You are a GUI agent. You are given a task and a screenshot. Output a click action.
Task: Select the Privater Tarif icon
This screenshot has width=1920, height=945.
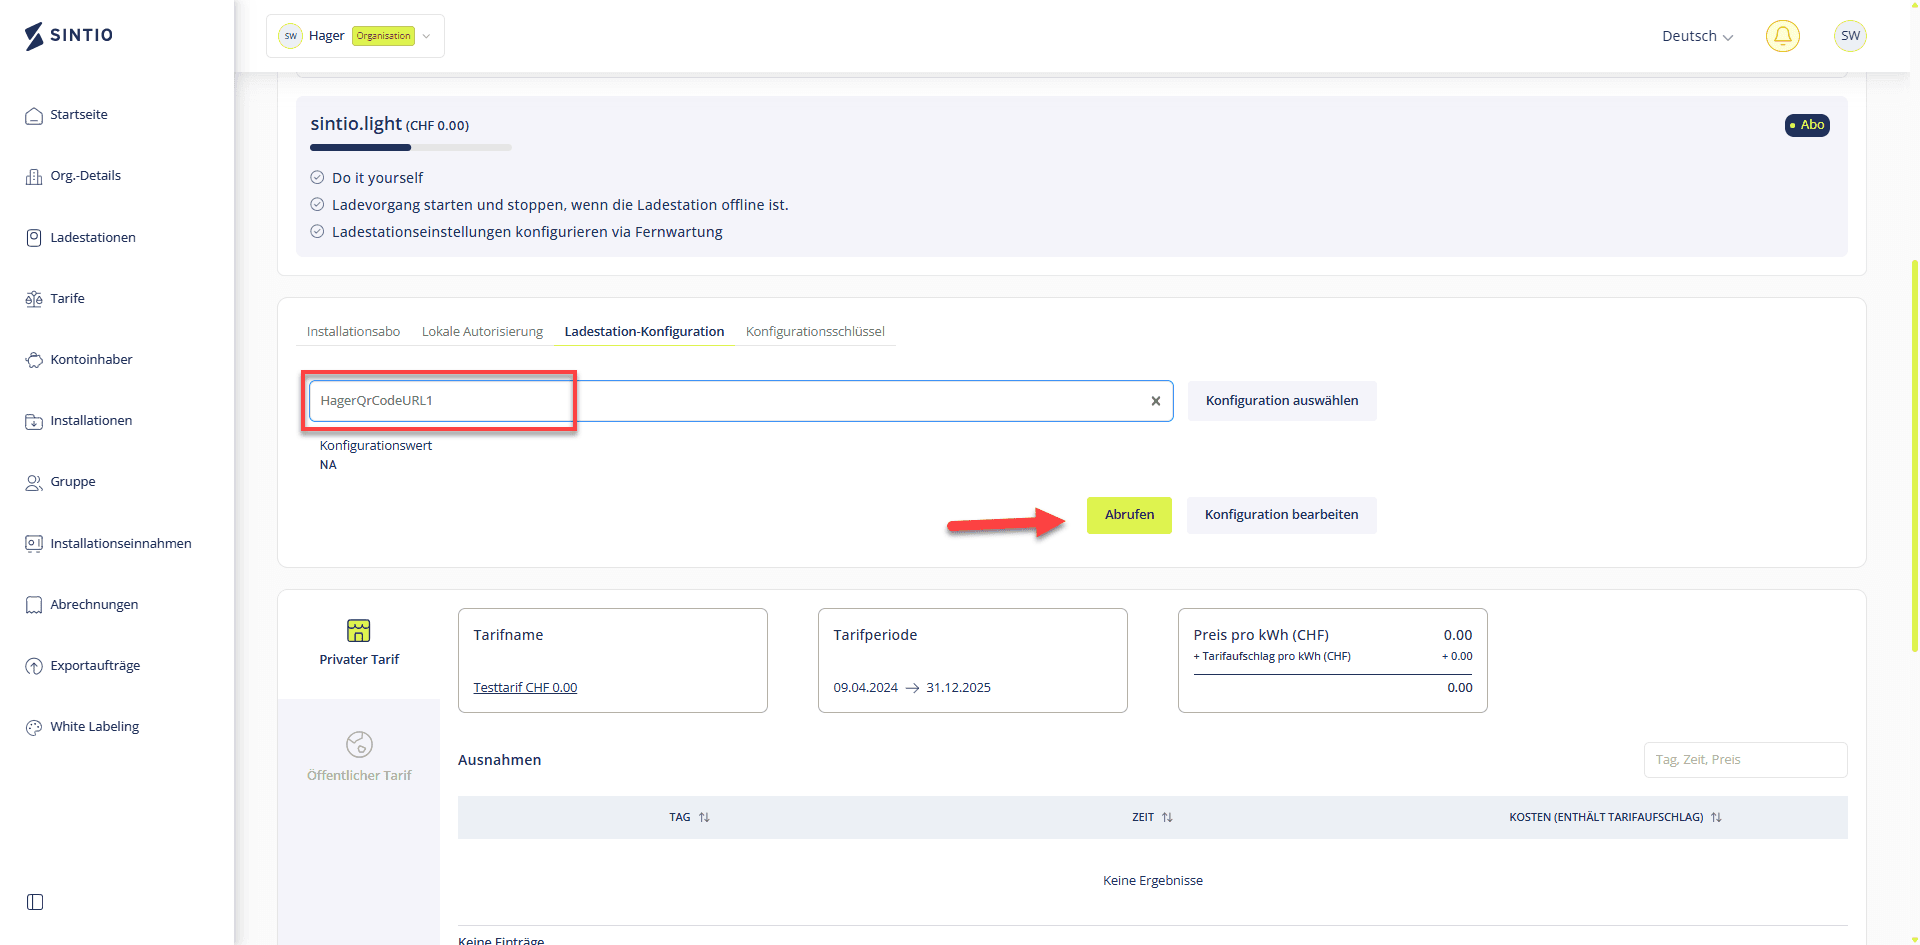pos(358,631)
